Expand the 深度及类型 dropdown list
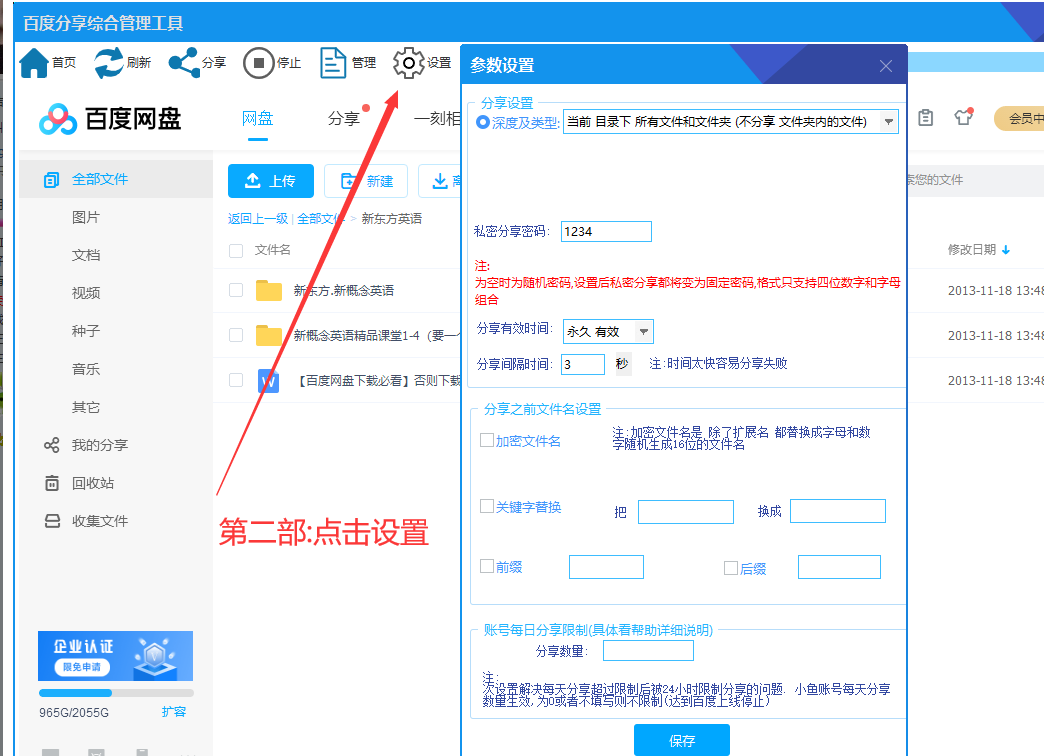Viewport: 1044px width, 756px height. pyautogui.click(x=888, y=122)
